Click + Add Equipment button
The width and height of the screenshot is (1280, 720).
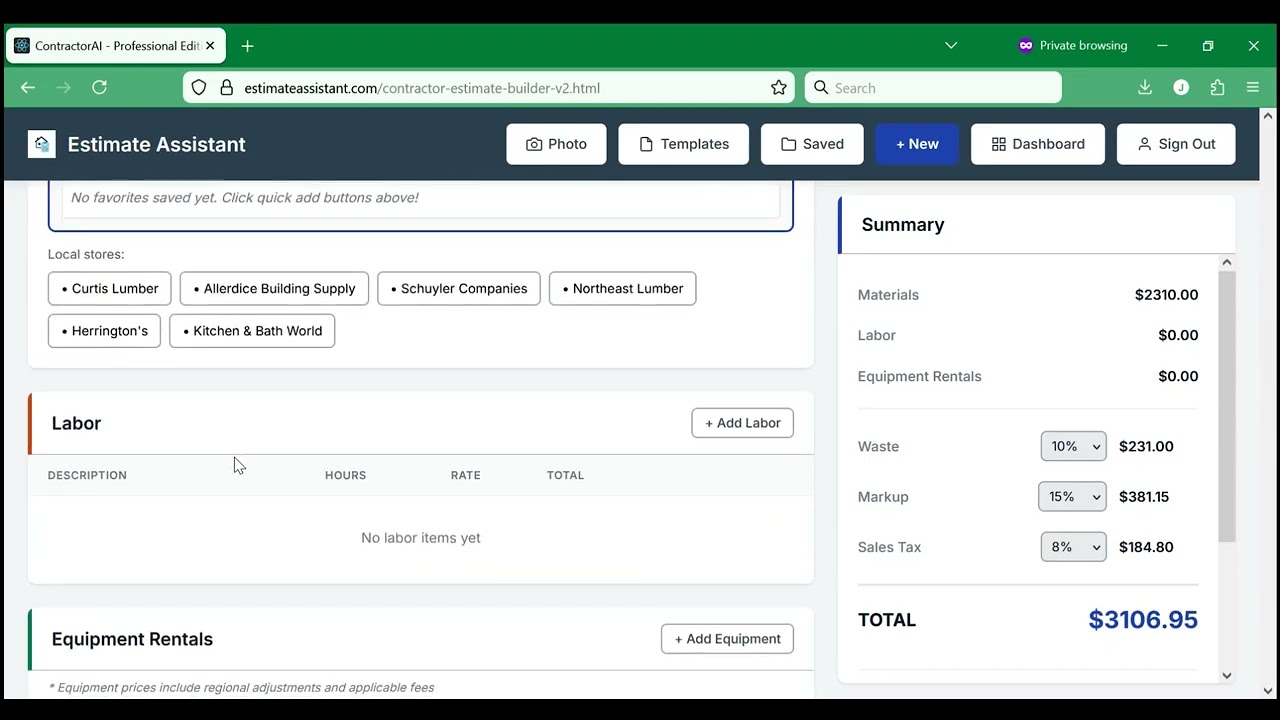pyautogui.click(x=727, y=639)
